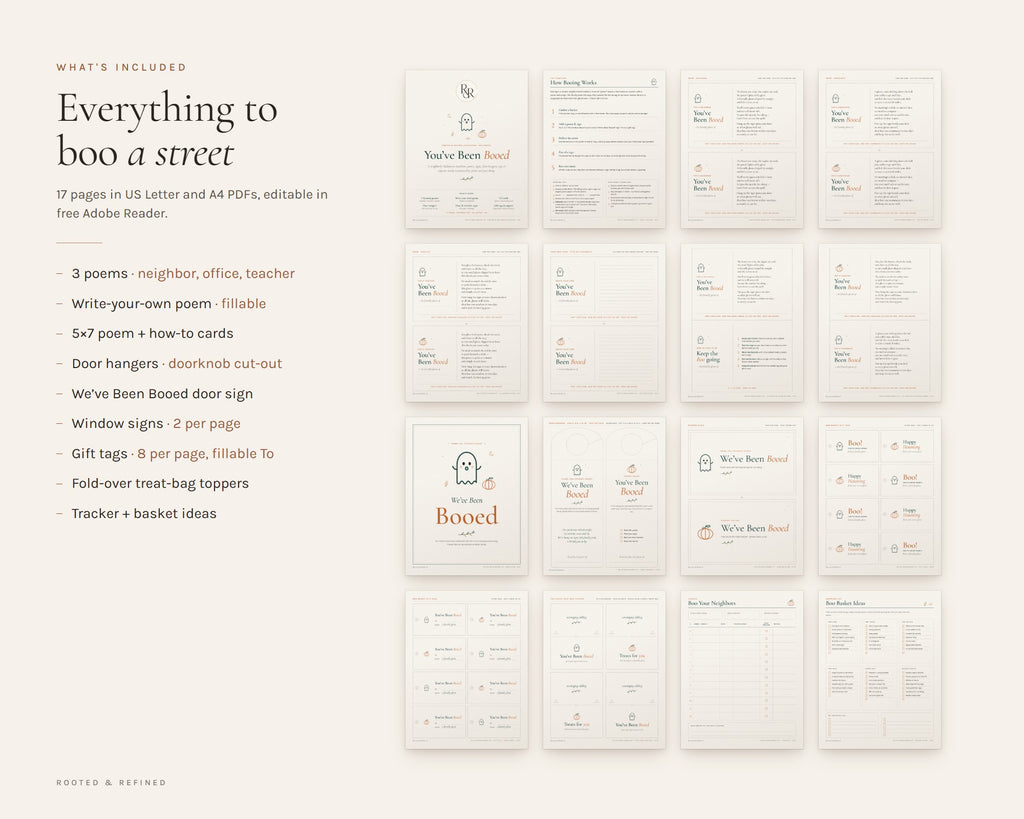Click the 'WHAT'S INCLUDED' heading
Screen dimensions: 1024x819
pyautogui.click(x=121, y=67)
